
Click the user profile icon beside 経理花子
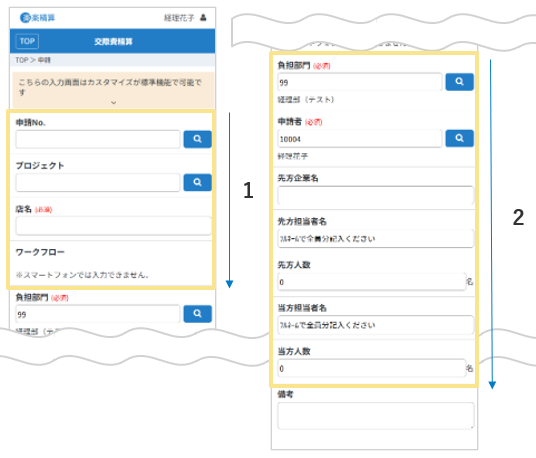click(x=203, y=17)
